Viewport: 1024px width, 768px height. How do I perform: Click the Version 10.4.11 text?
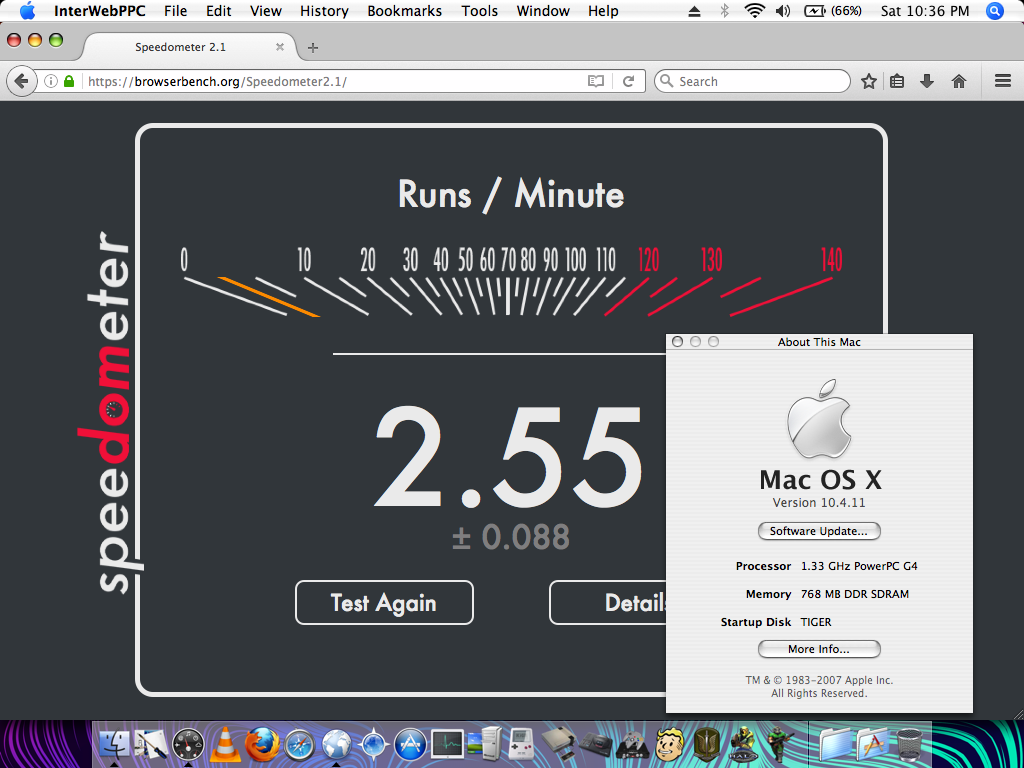pyautogui.click(x=819, y=503)
